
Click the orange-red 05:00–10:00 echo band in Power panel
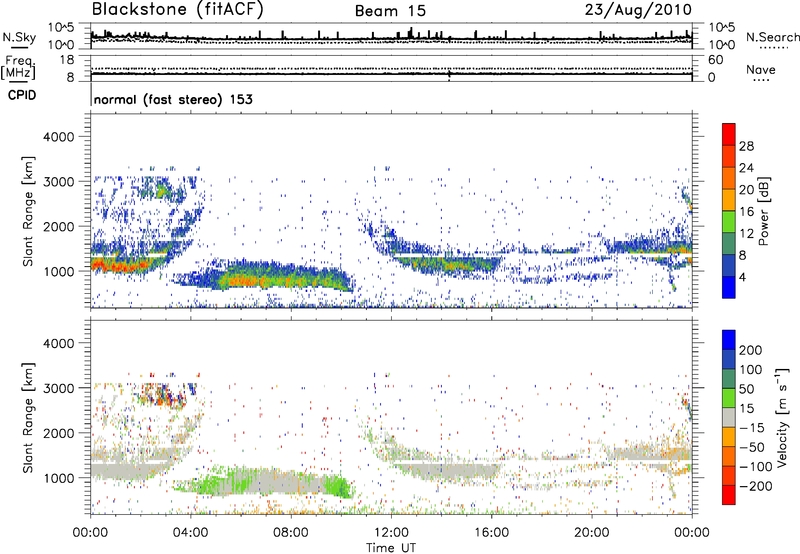[286, 281]
